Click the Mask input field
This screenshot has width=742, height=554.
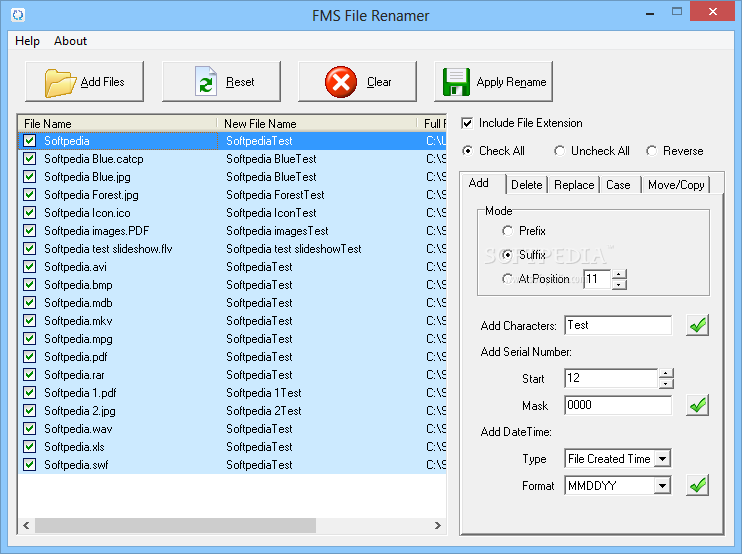click(x=618, y=405)
